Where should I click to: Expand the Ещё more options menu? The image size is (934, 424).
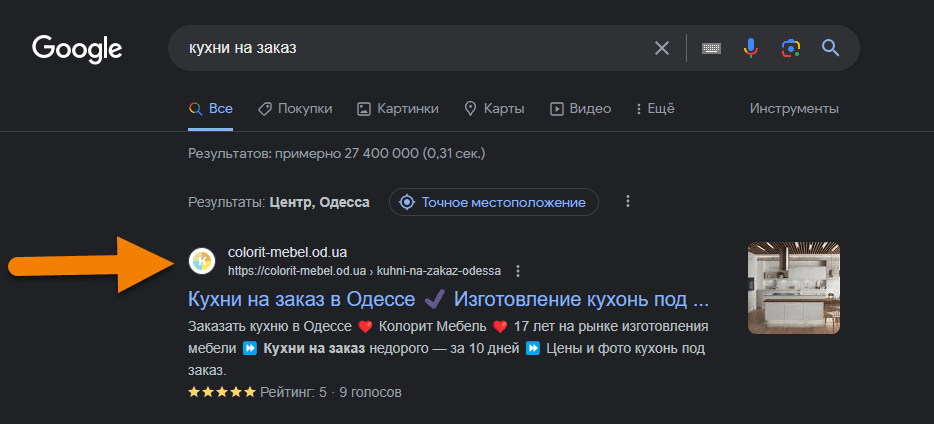tap(653, 108)
